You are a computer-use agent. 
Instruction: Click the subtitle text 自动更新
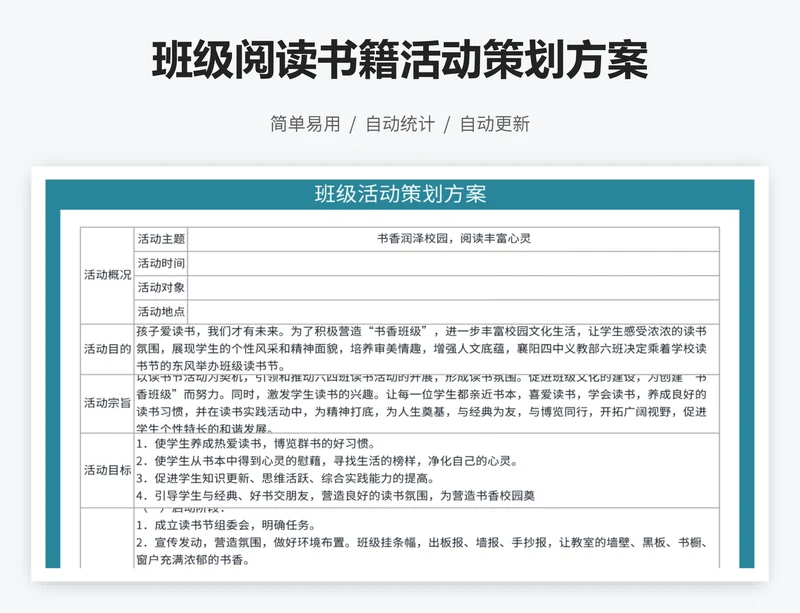point(495,124)
